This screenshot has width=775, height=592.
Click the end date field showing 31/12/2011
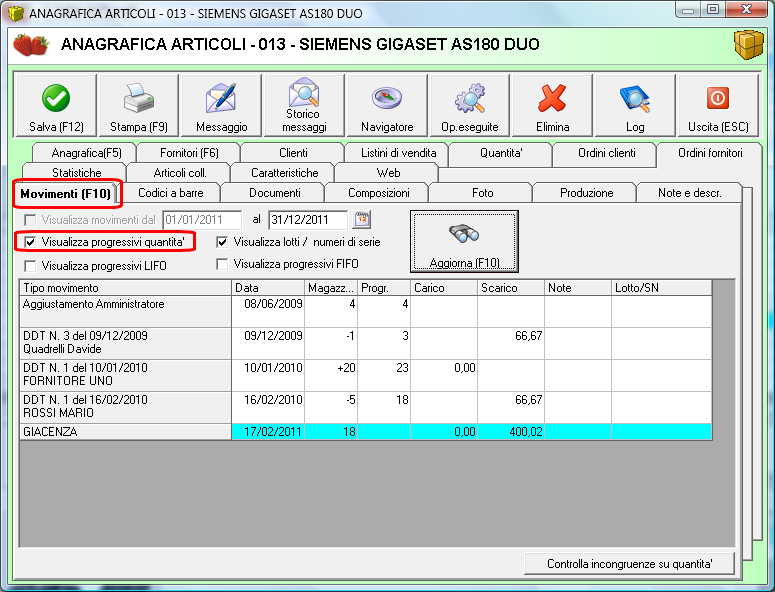point(307,220)
